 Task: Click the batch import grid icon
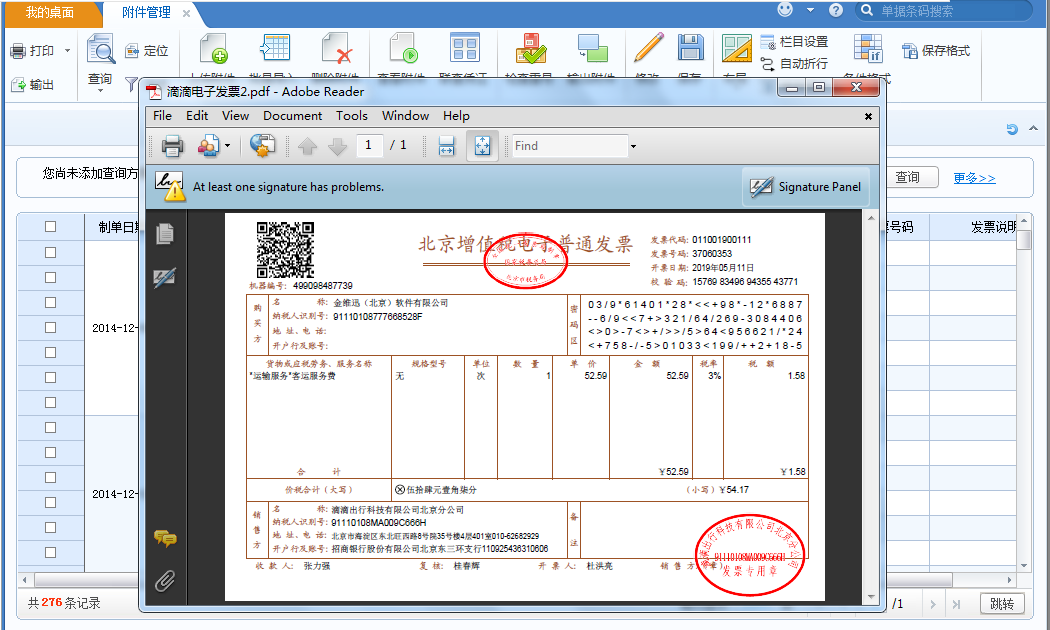275,48
